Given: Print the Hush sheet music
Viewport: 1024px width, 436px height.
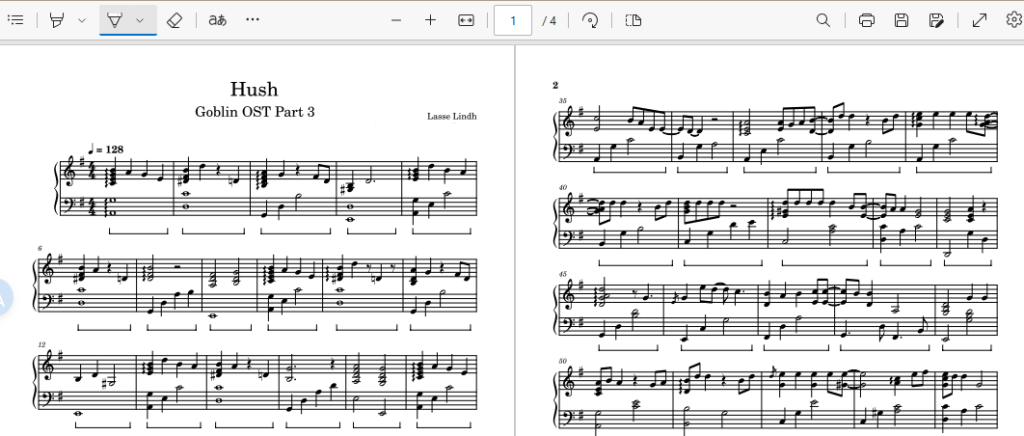Looking at the screenshot, I should coord(867,20).
